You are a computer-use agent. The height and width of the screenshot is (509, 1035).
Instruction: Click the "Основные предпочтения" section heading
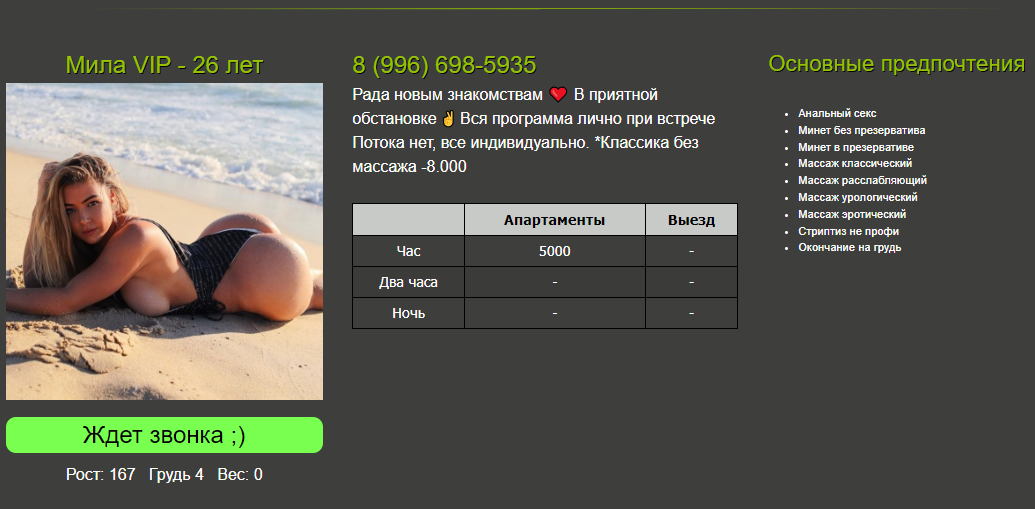click(896, 64)
